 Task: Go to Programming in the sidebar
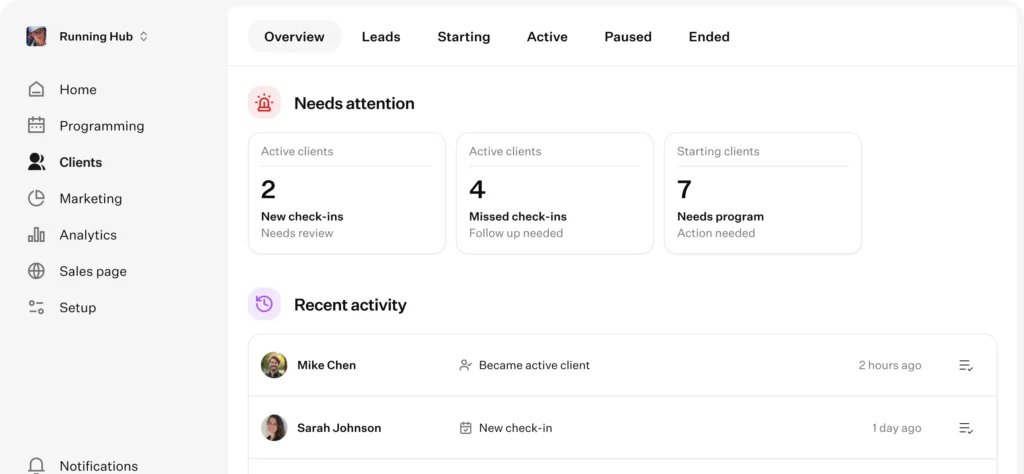102,125
